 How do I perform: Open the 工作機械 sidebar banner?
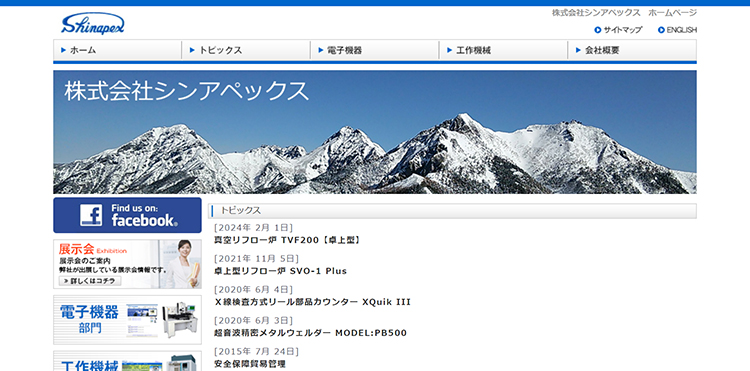(127, 361)
